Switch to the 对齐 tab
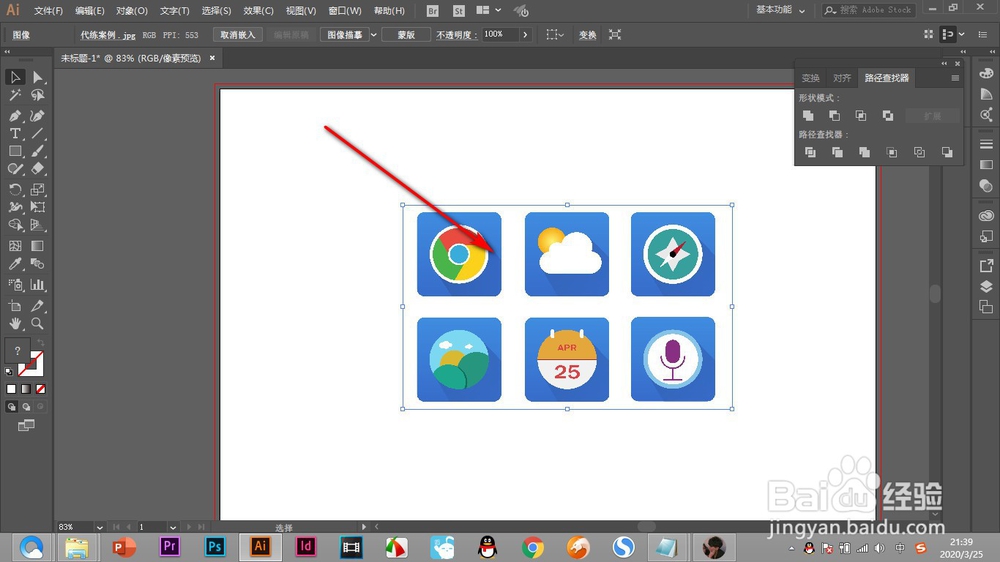Screen dimensions: 1000x562 (x=842, y=78)
